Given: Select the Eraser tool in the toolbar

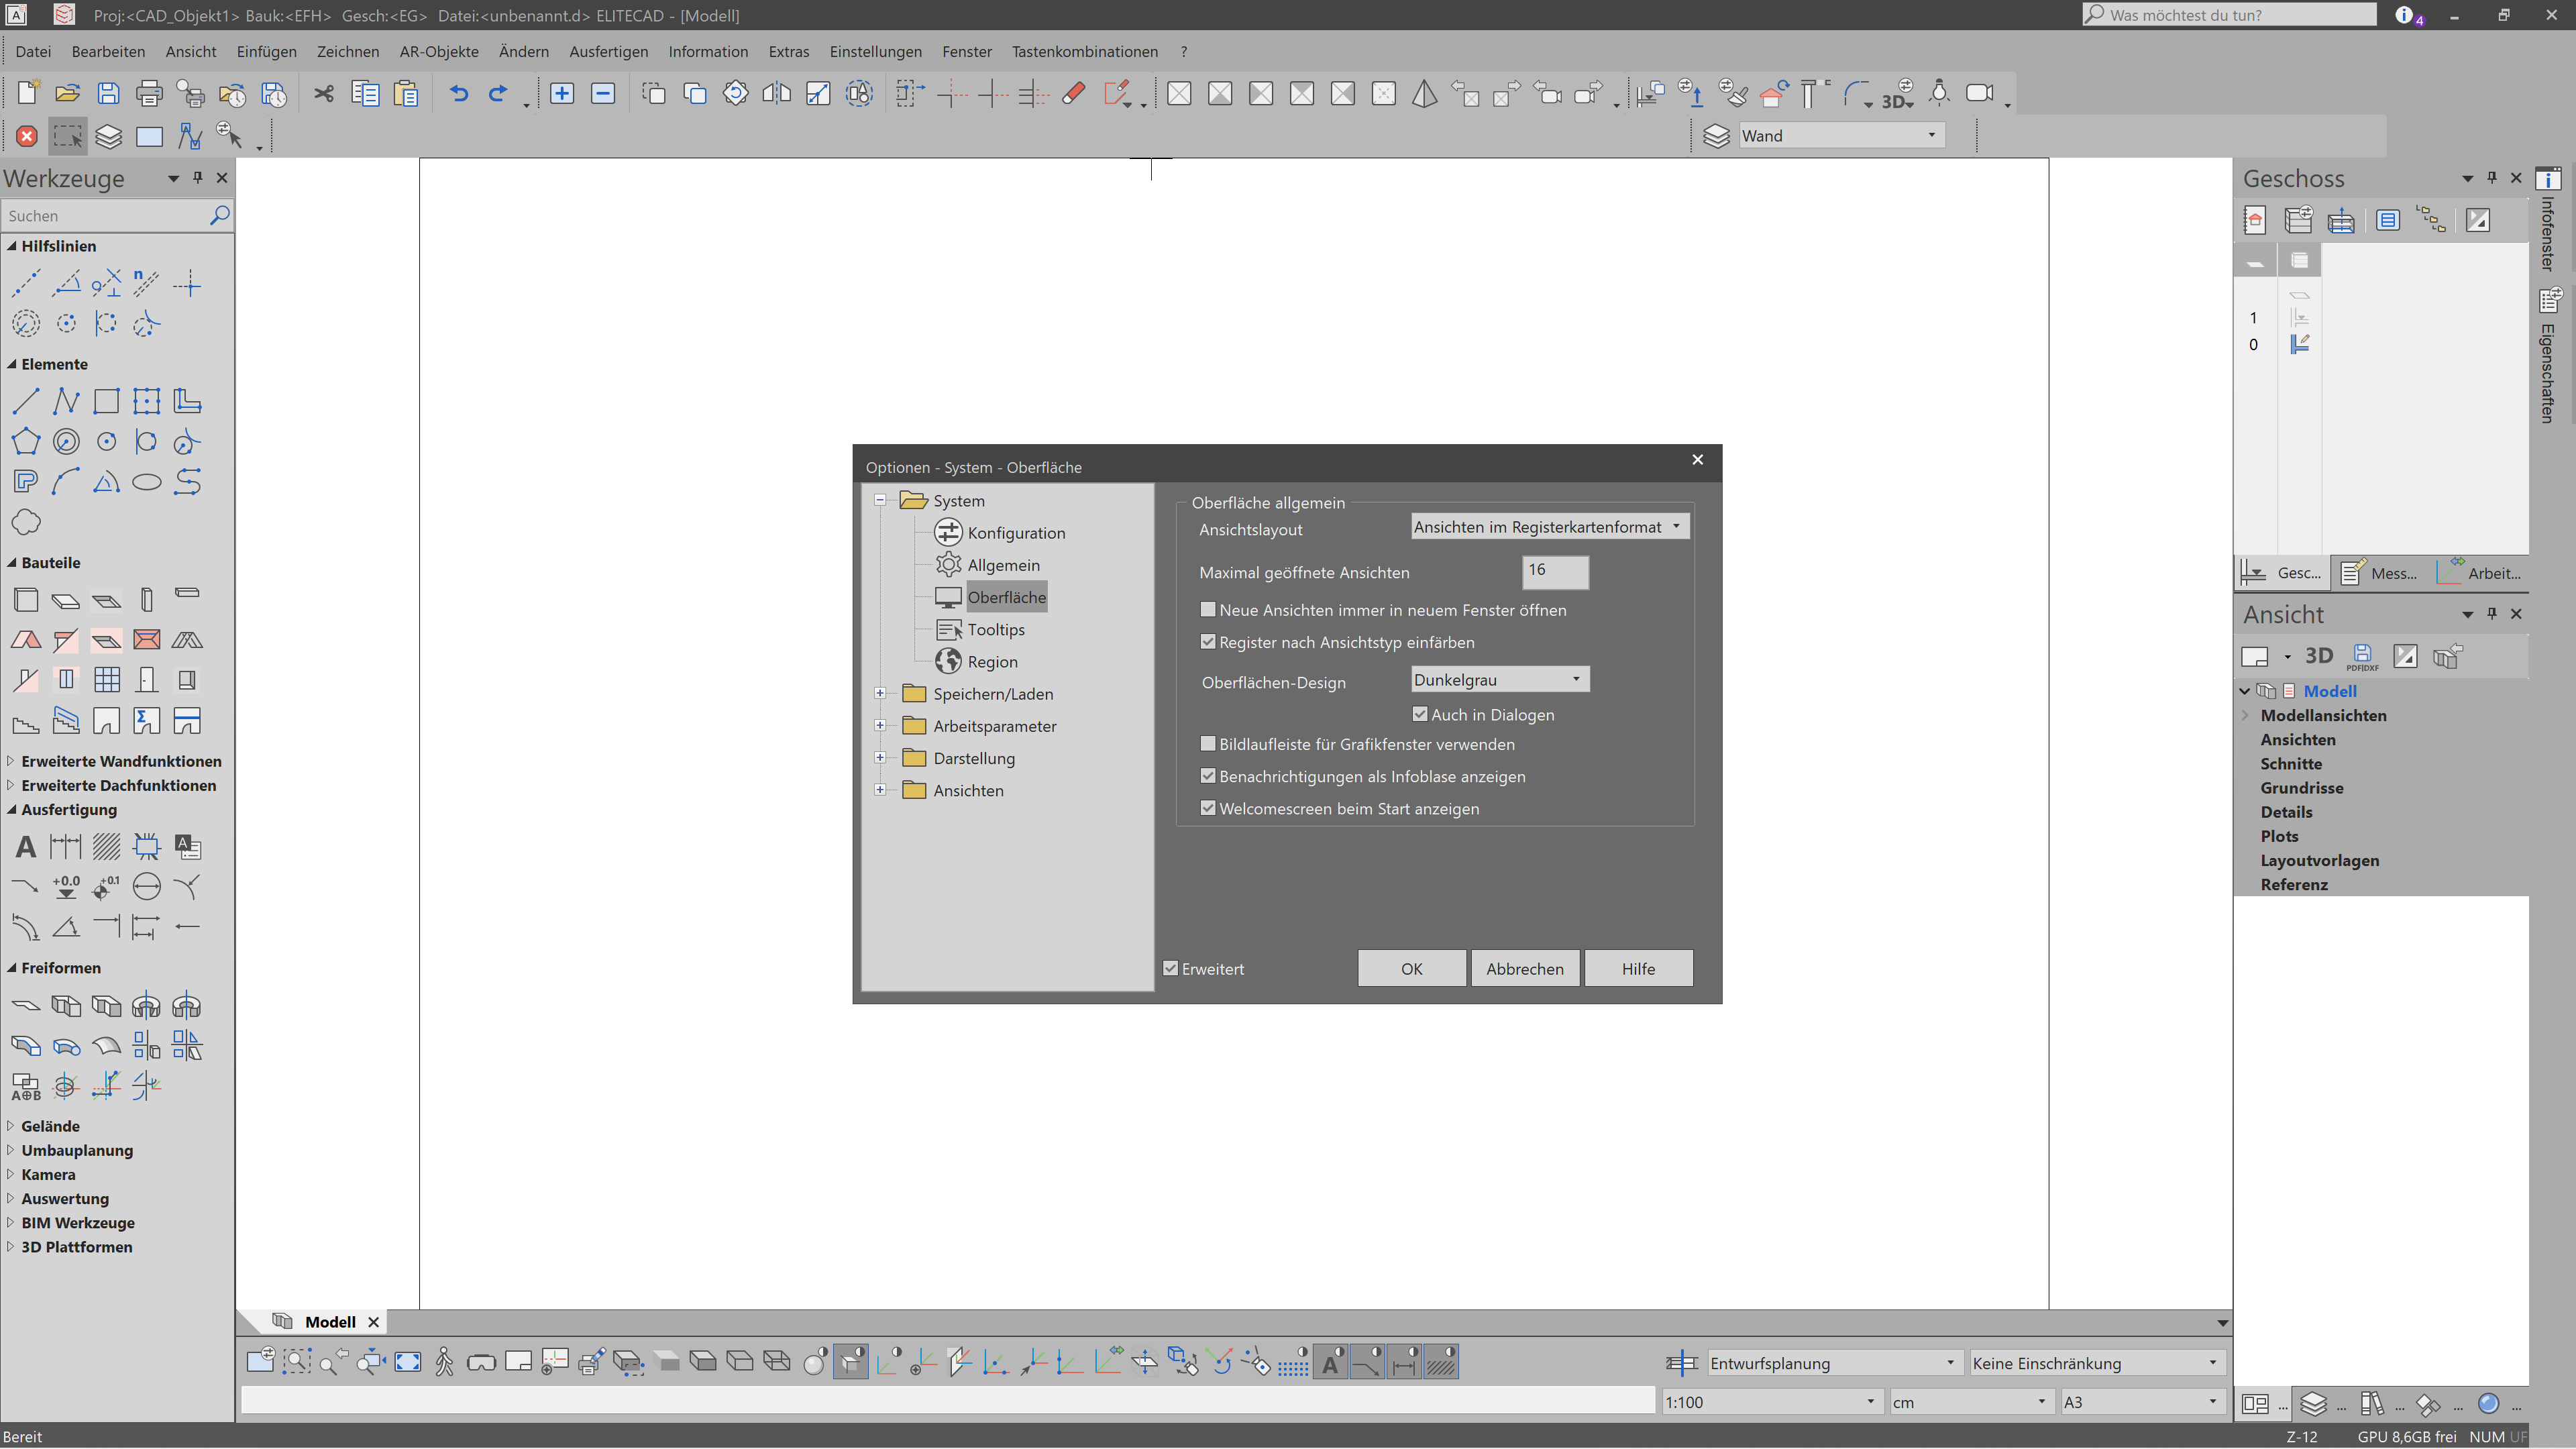Looking at the screenshot, I should [1072, 93].
